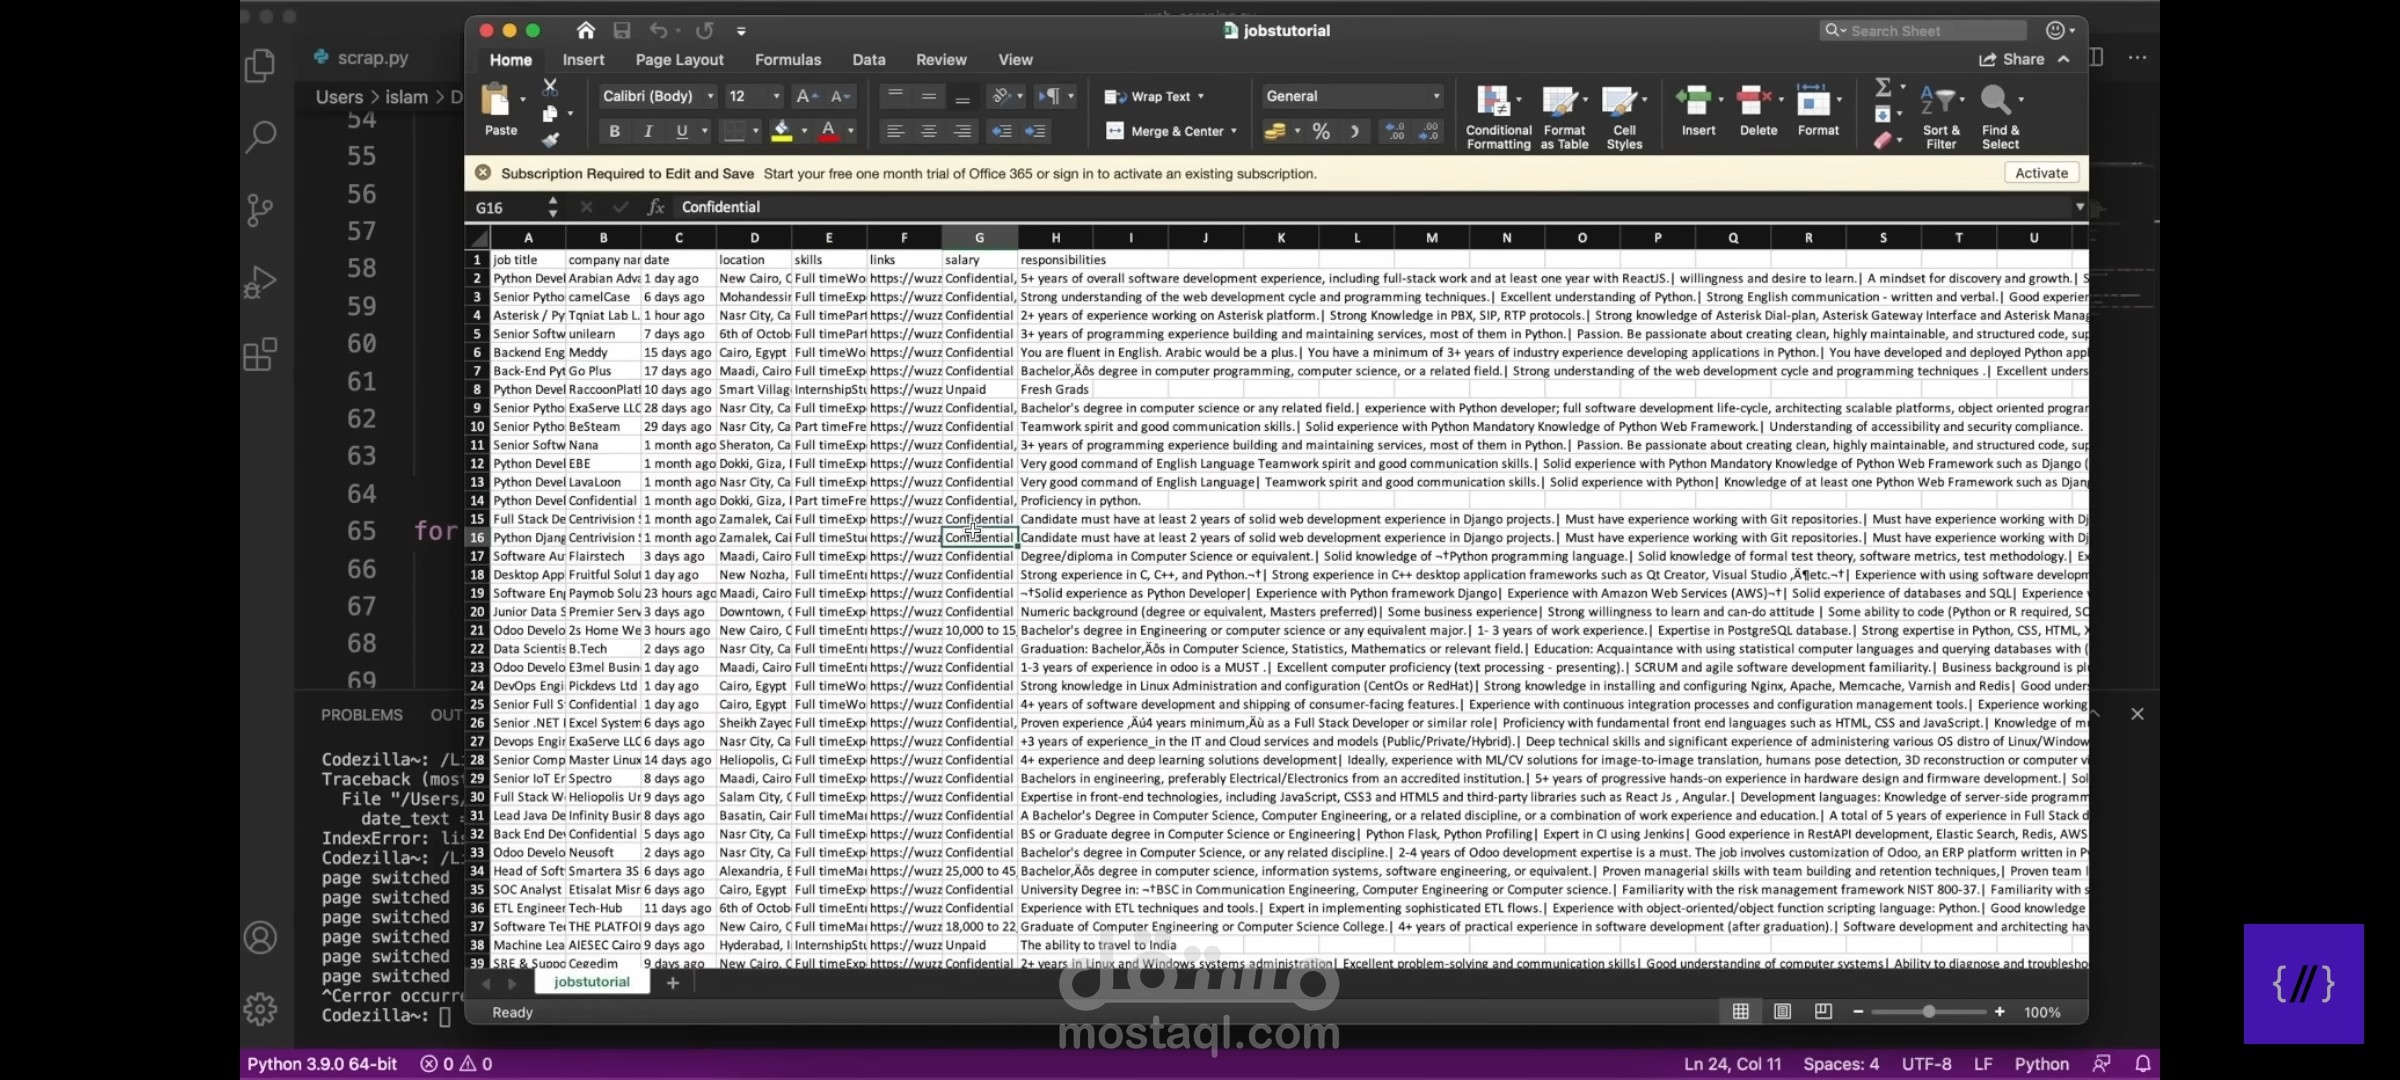Screen dimensions: 2400x1080
Task: Switch to the Data ribbon tab
Action: tap(869, 60)
